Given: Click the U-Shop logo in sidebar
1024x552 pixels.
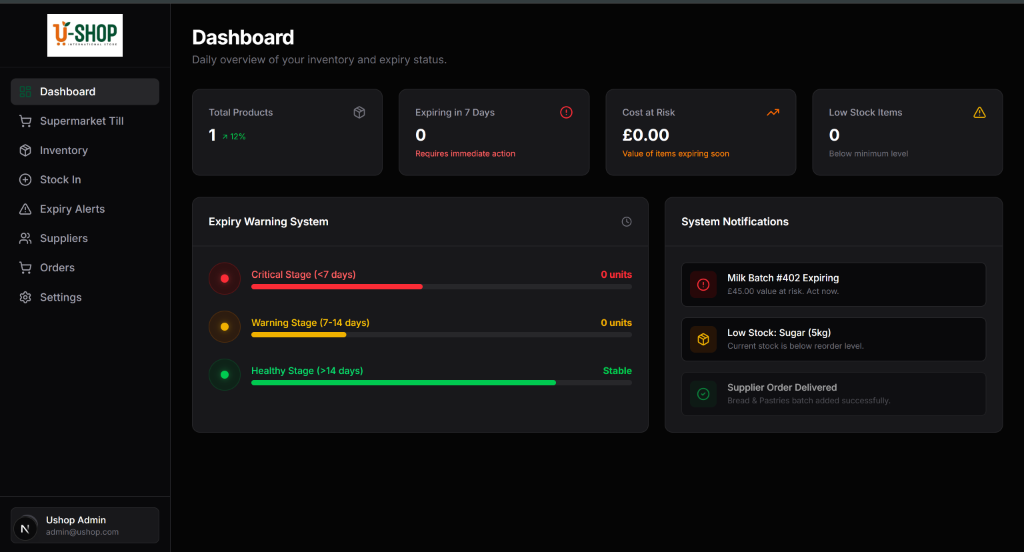Looking at the screenshot, I should [85, 35].
